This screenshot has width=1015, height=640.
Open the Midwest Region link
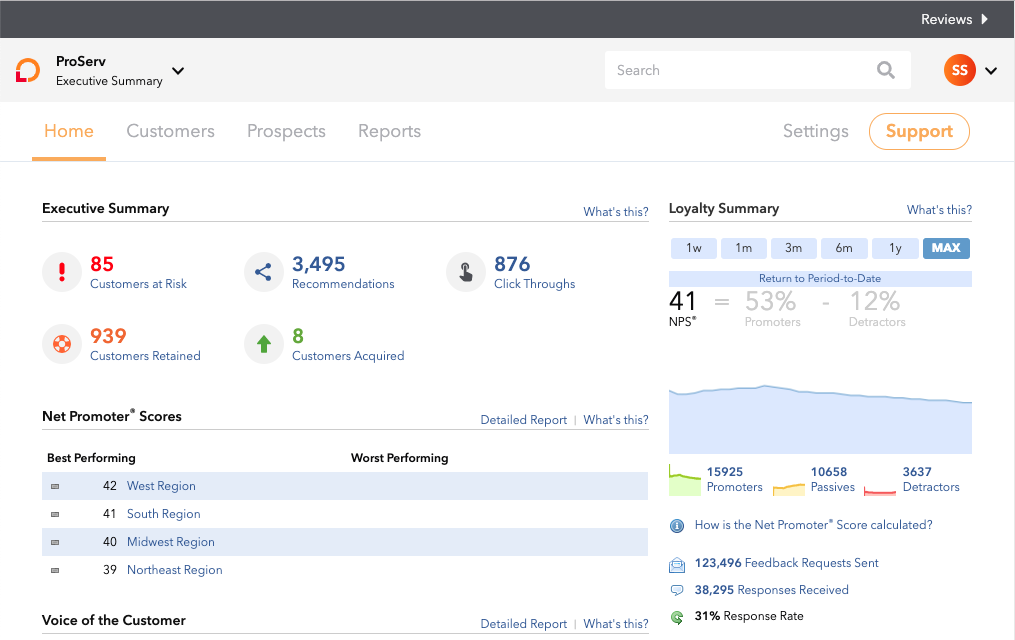[171, 542]
